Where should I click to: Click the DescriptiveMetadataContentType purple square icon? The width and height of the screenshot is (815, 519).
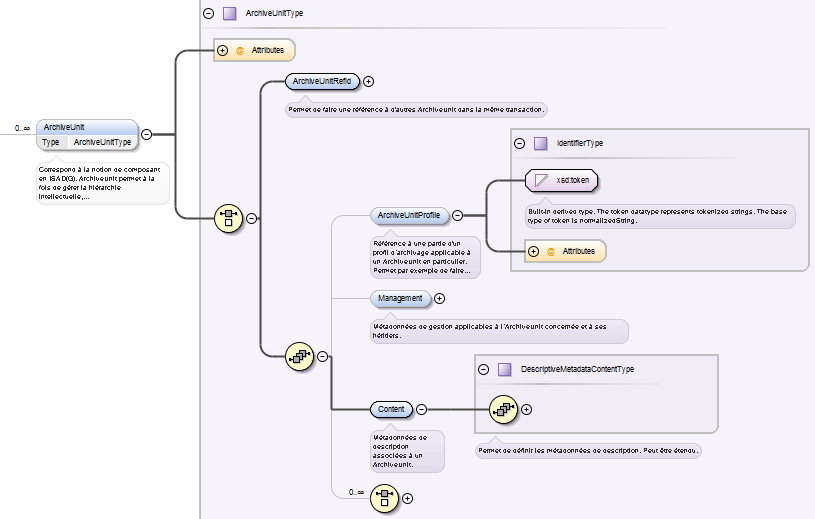click(x=505, y=369)
